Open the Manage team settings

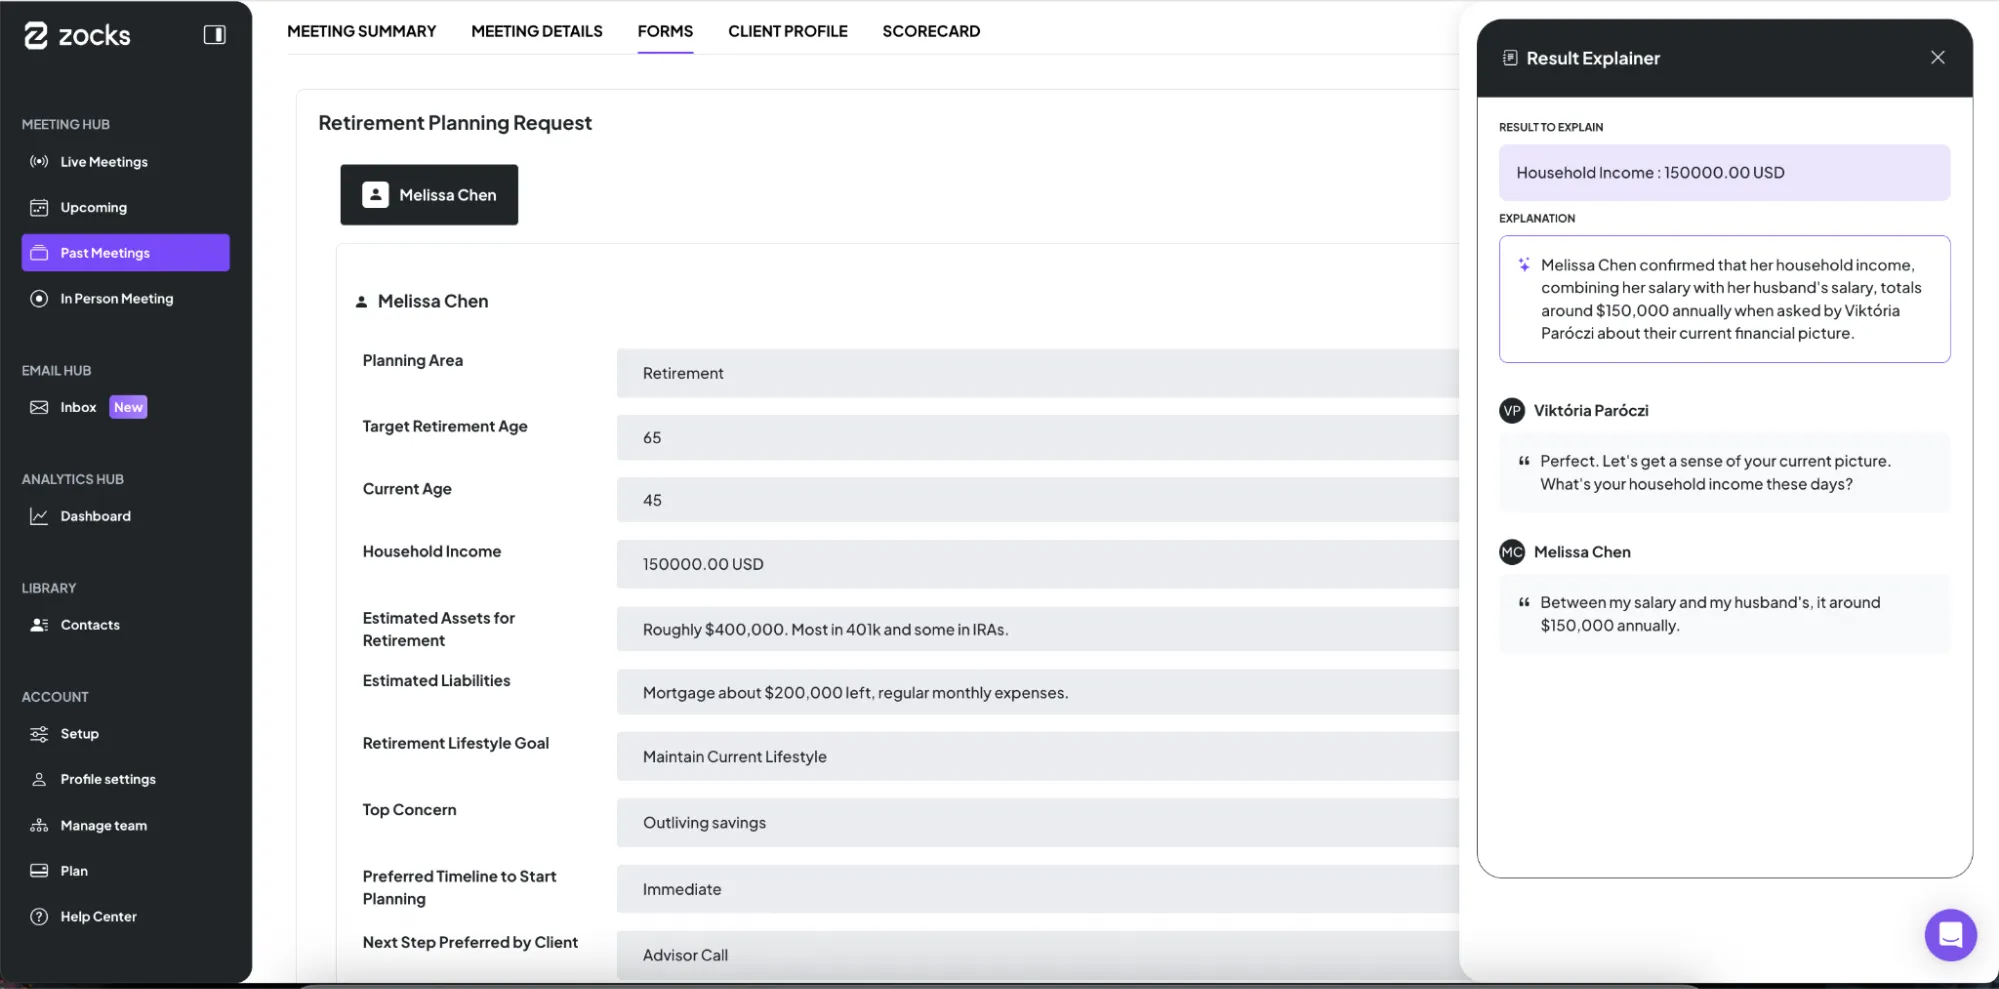[103, 825]
